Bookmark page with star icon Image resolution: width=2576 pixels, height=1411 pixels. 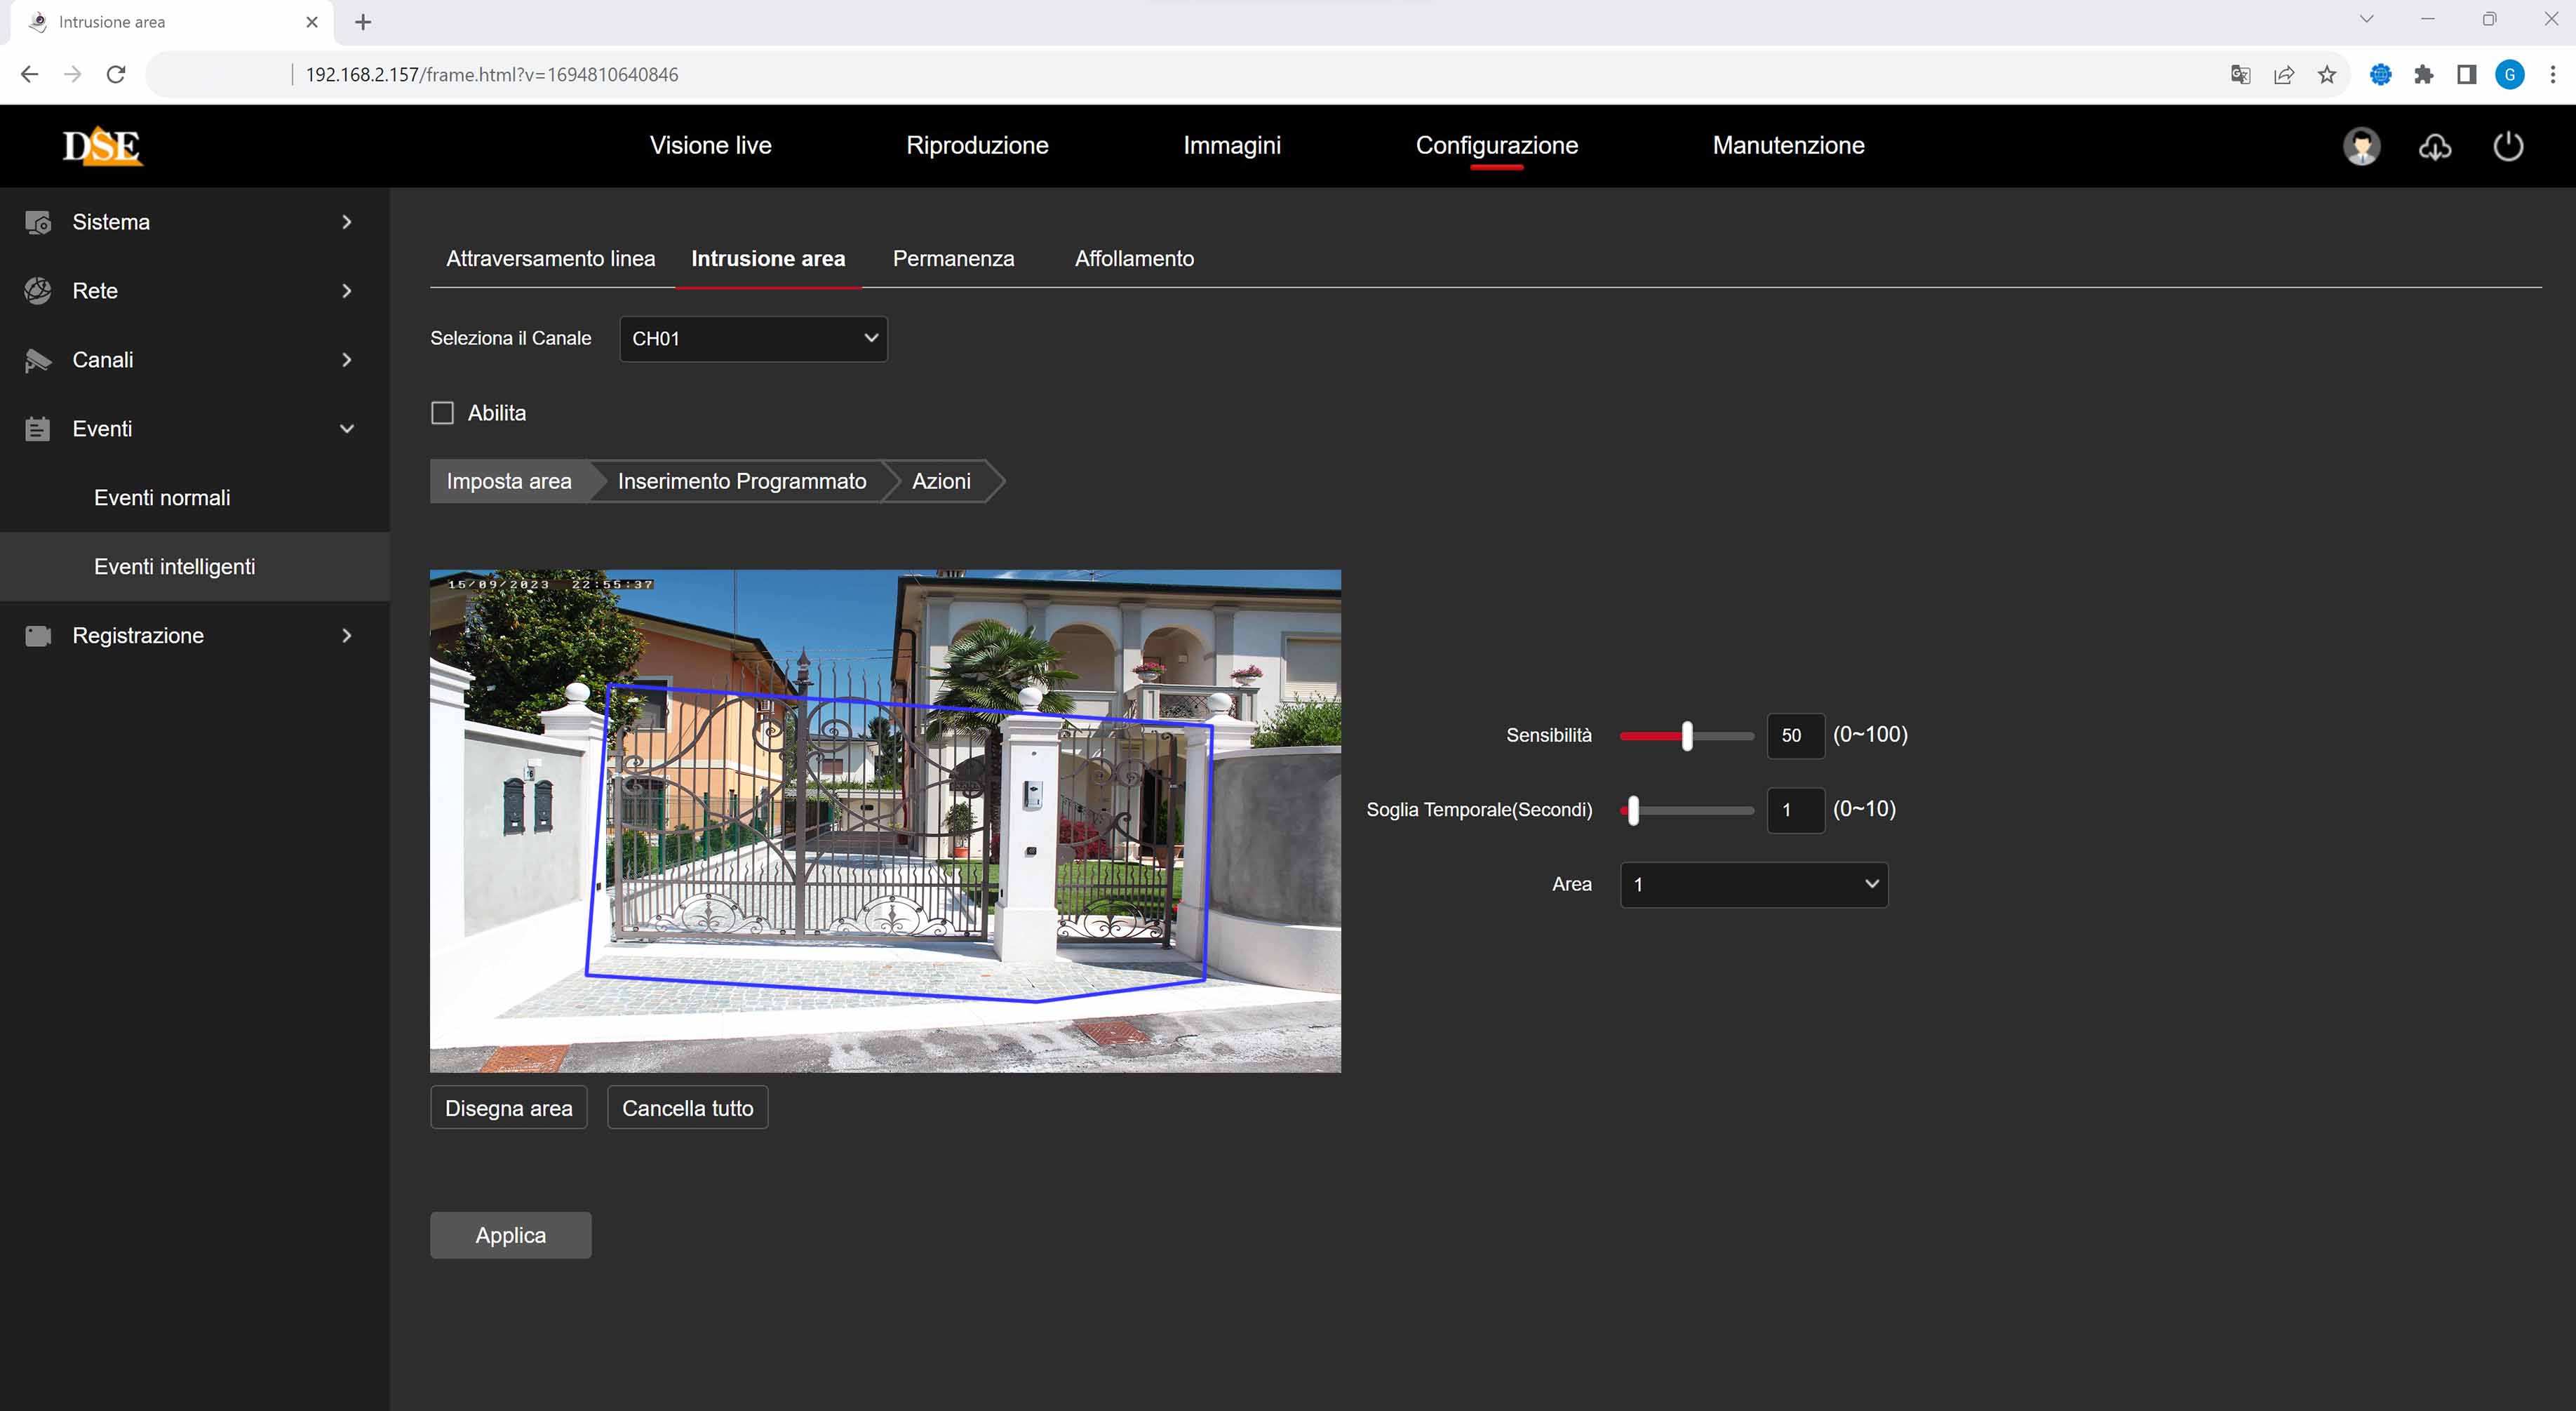(2327, 75)
